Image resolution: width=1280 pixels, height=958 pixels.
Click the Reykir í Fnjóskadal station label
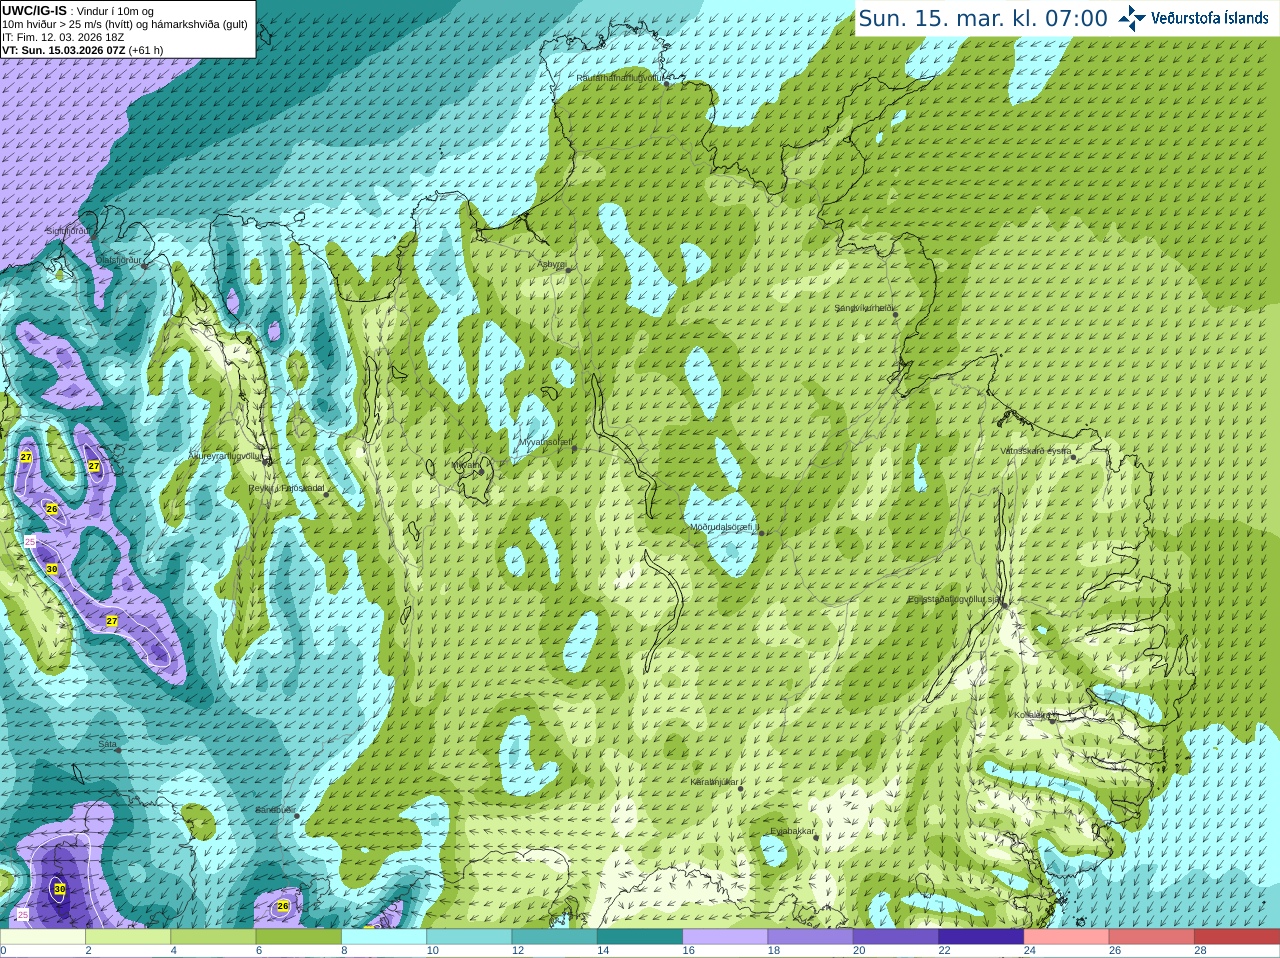coord(287,488)
